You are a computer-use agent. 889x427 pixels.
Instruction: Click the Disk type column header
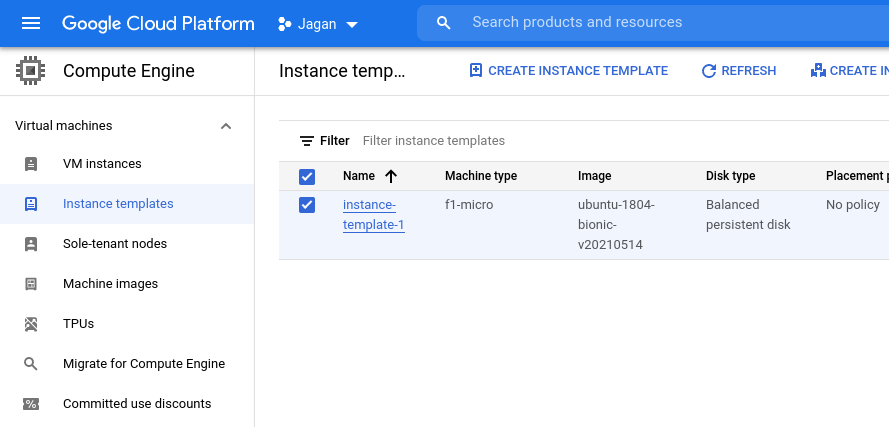click(730, 176)
